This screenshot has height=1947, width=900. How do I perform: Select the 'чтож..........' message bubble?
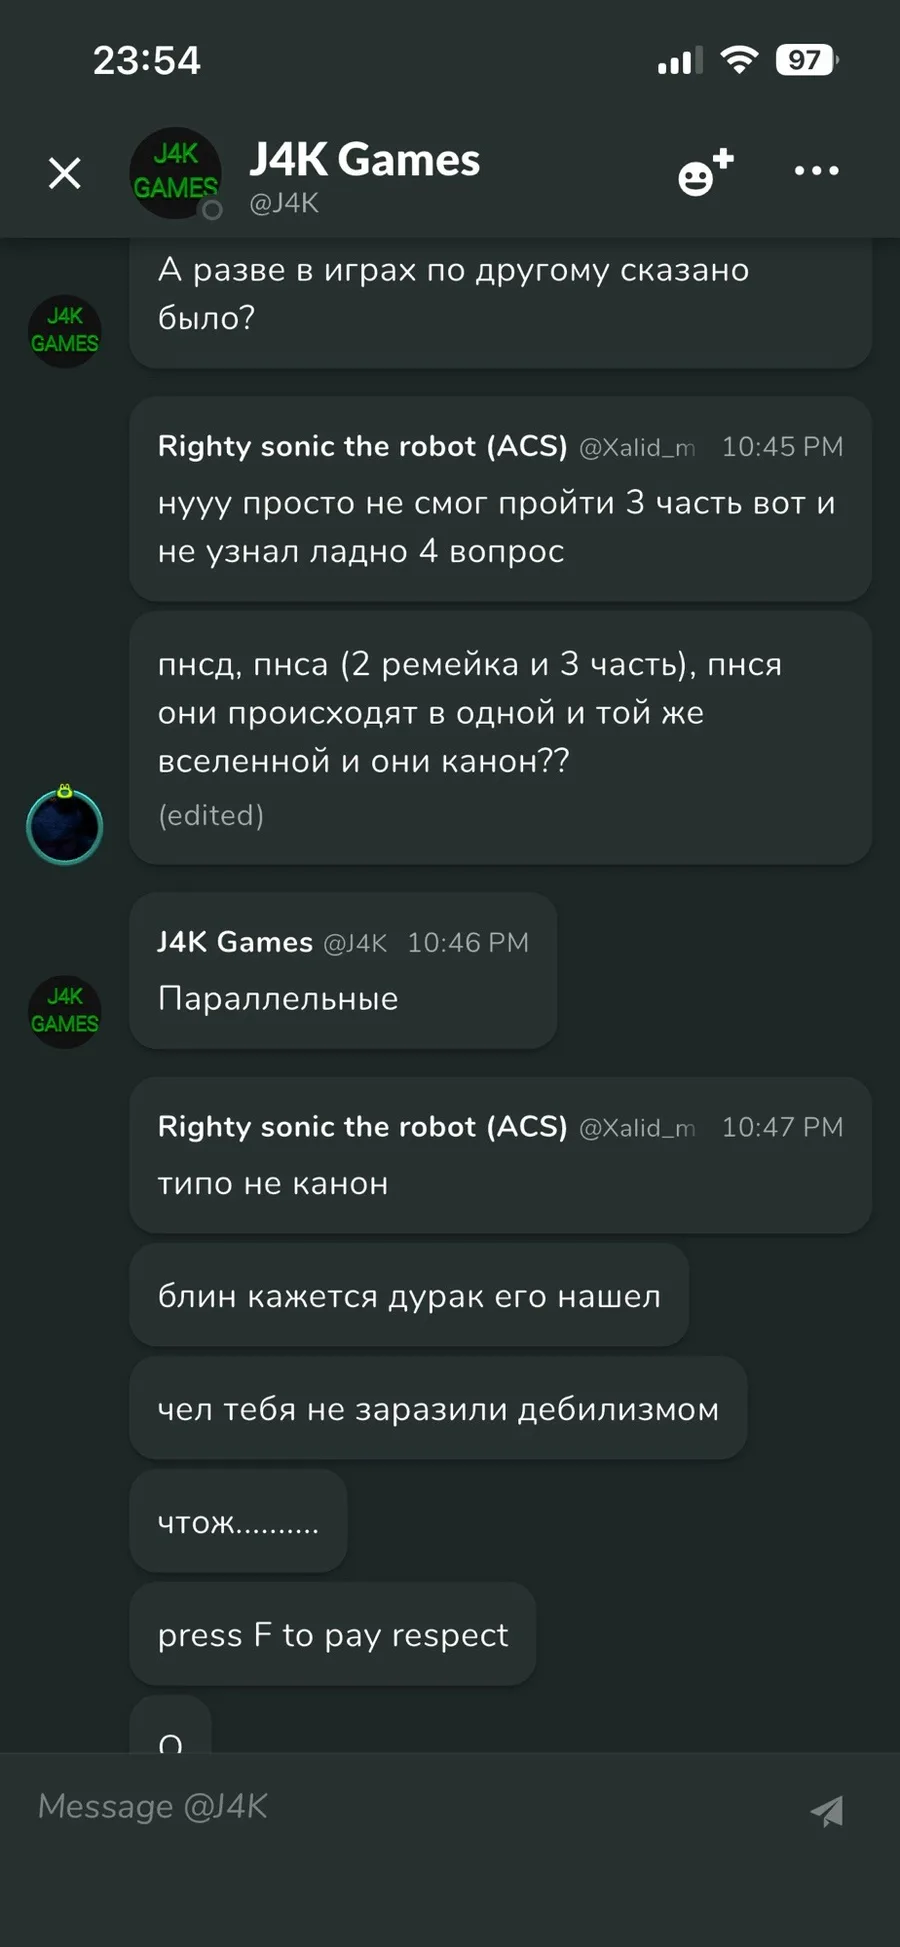(239, 1521)
